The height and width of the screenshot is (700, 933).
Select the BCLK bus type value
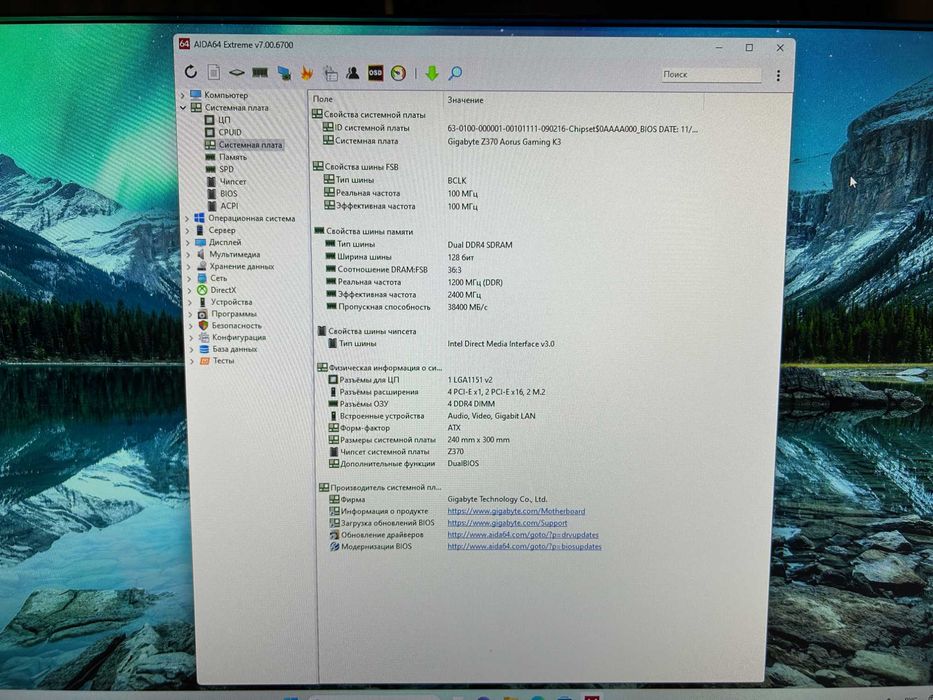pos(457,180)
